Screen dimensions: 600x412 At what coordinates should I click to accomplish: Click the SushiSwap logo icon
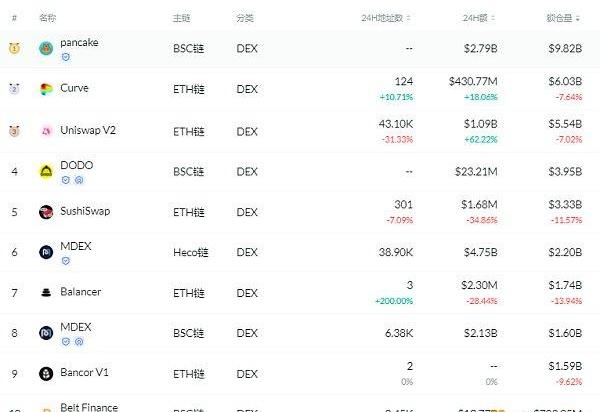pyautogui.click(x=46, y=212)
